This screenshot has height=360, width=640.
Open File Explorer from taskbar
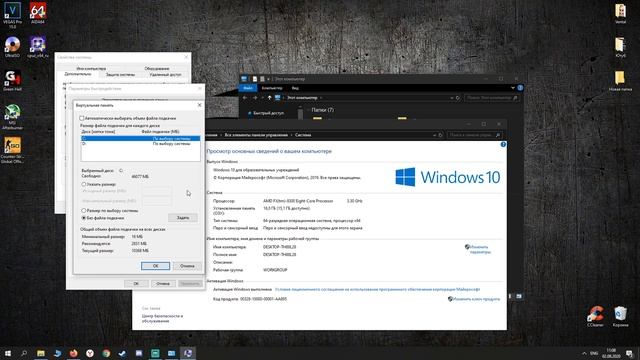(40, 353)
